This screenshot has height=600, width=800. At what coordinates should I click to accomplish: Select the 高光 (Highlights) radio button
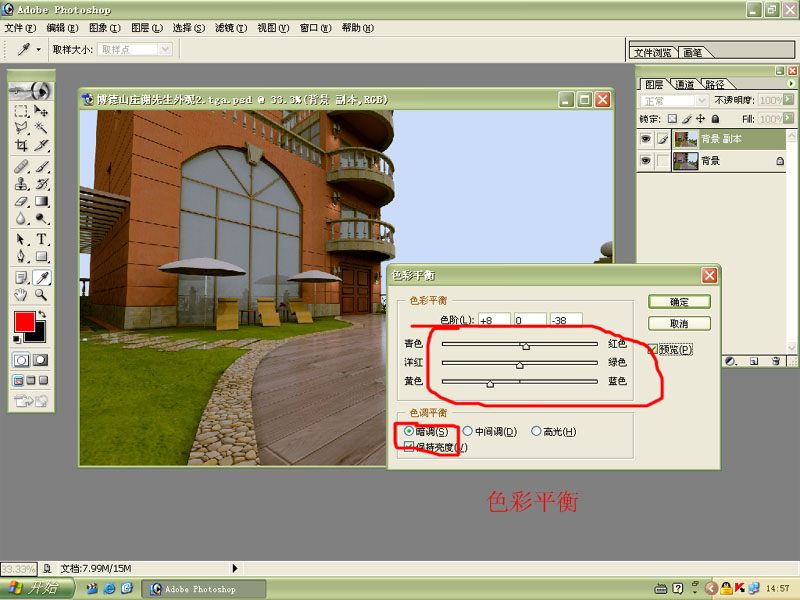536,432
